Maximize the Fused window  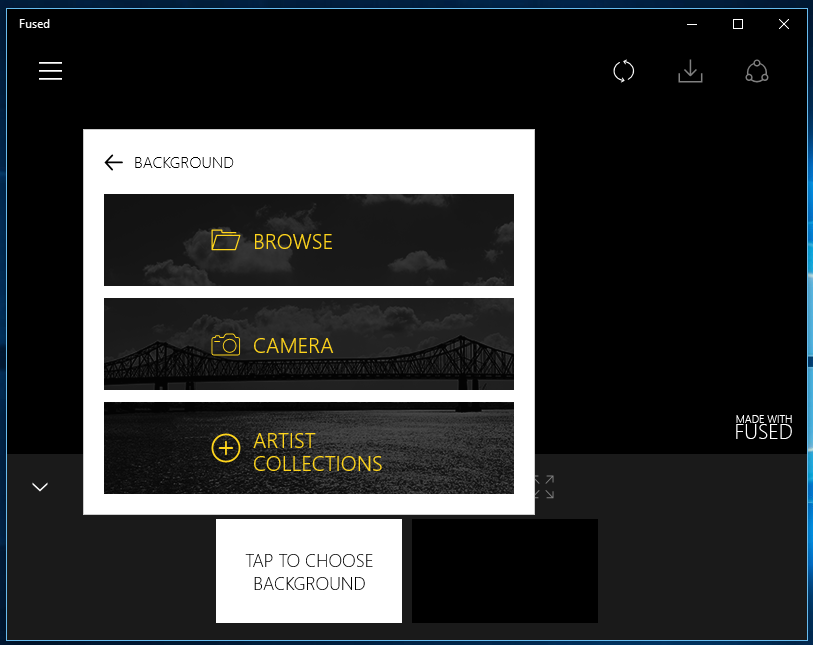pyautogui.click(x=738, y=24)
